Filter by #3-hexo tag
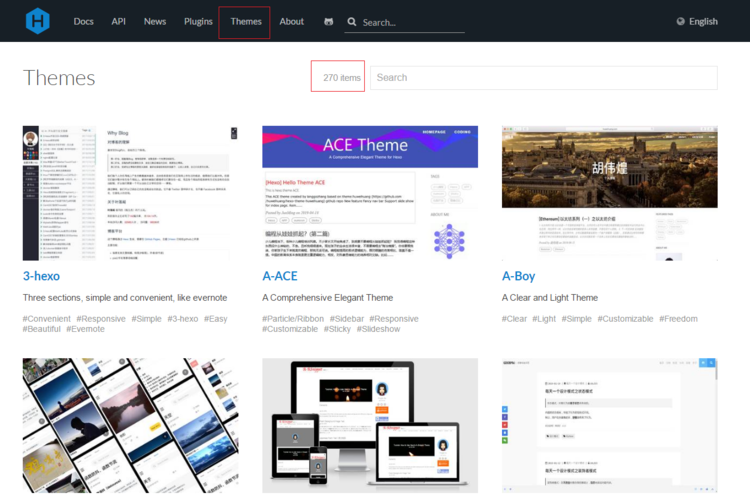This screenshot has height=502, width=750. 182,319
